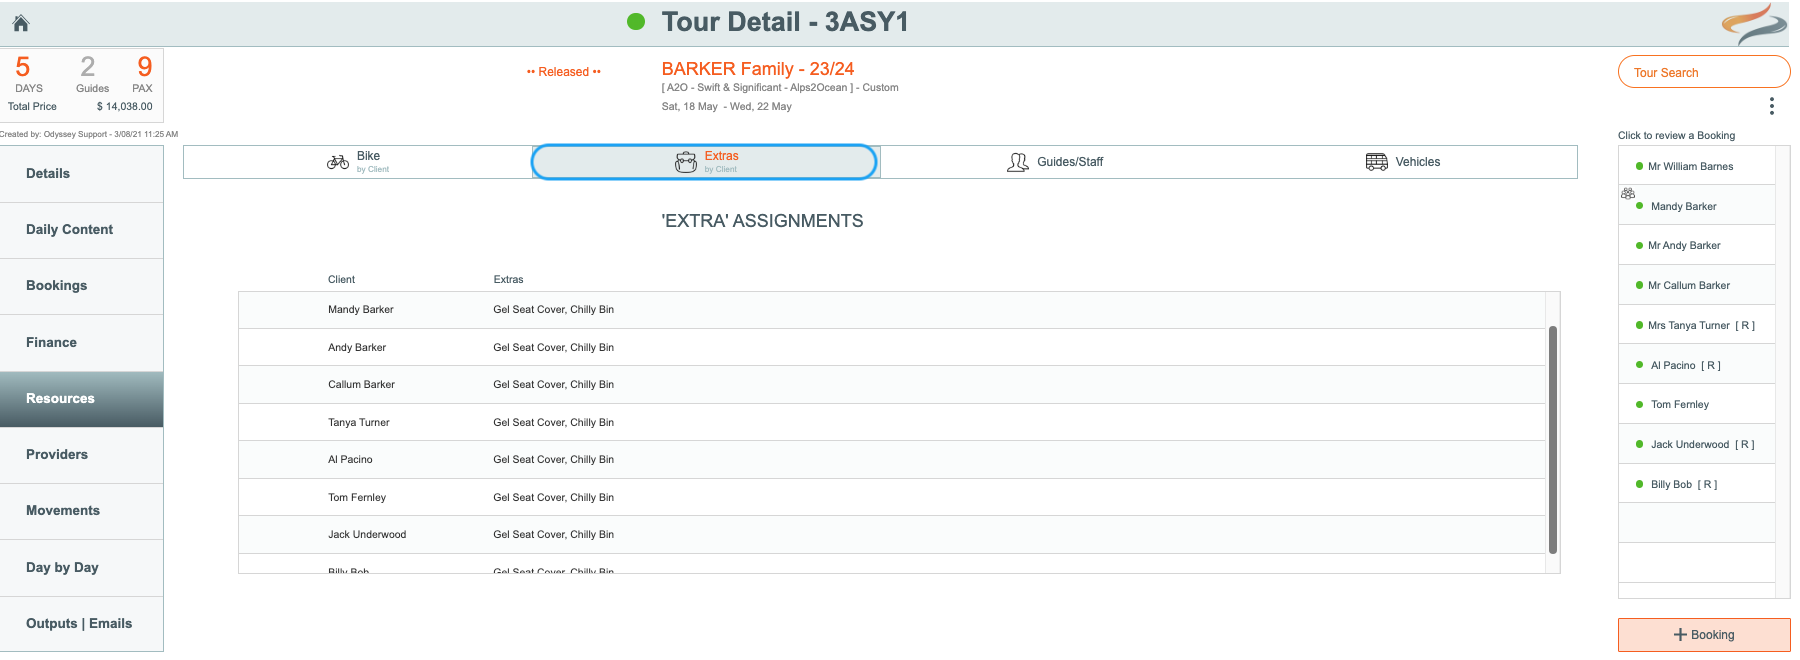Screen dimensions: 1800x660
Task: Click the Released status label
Action: [x=564, y=72]
